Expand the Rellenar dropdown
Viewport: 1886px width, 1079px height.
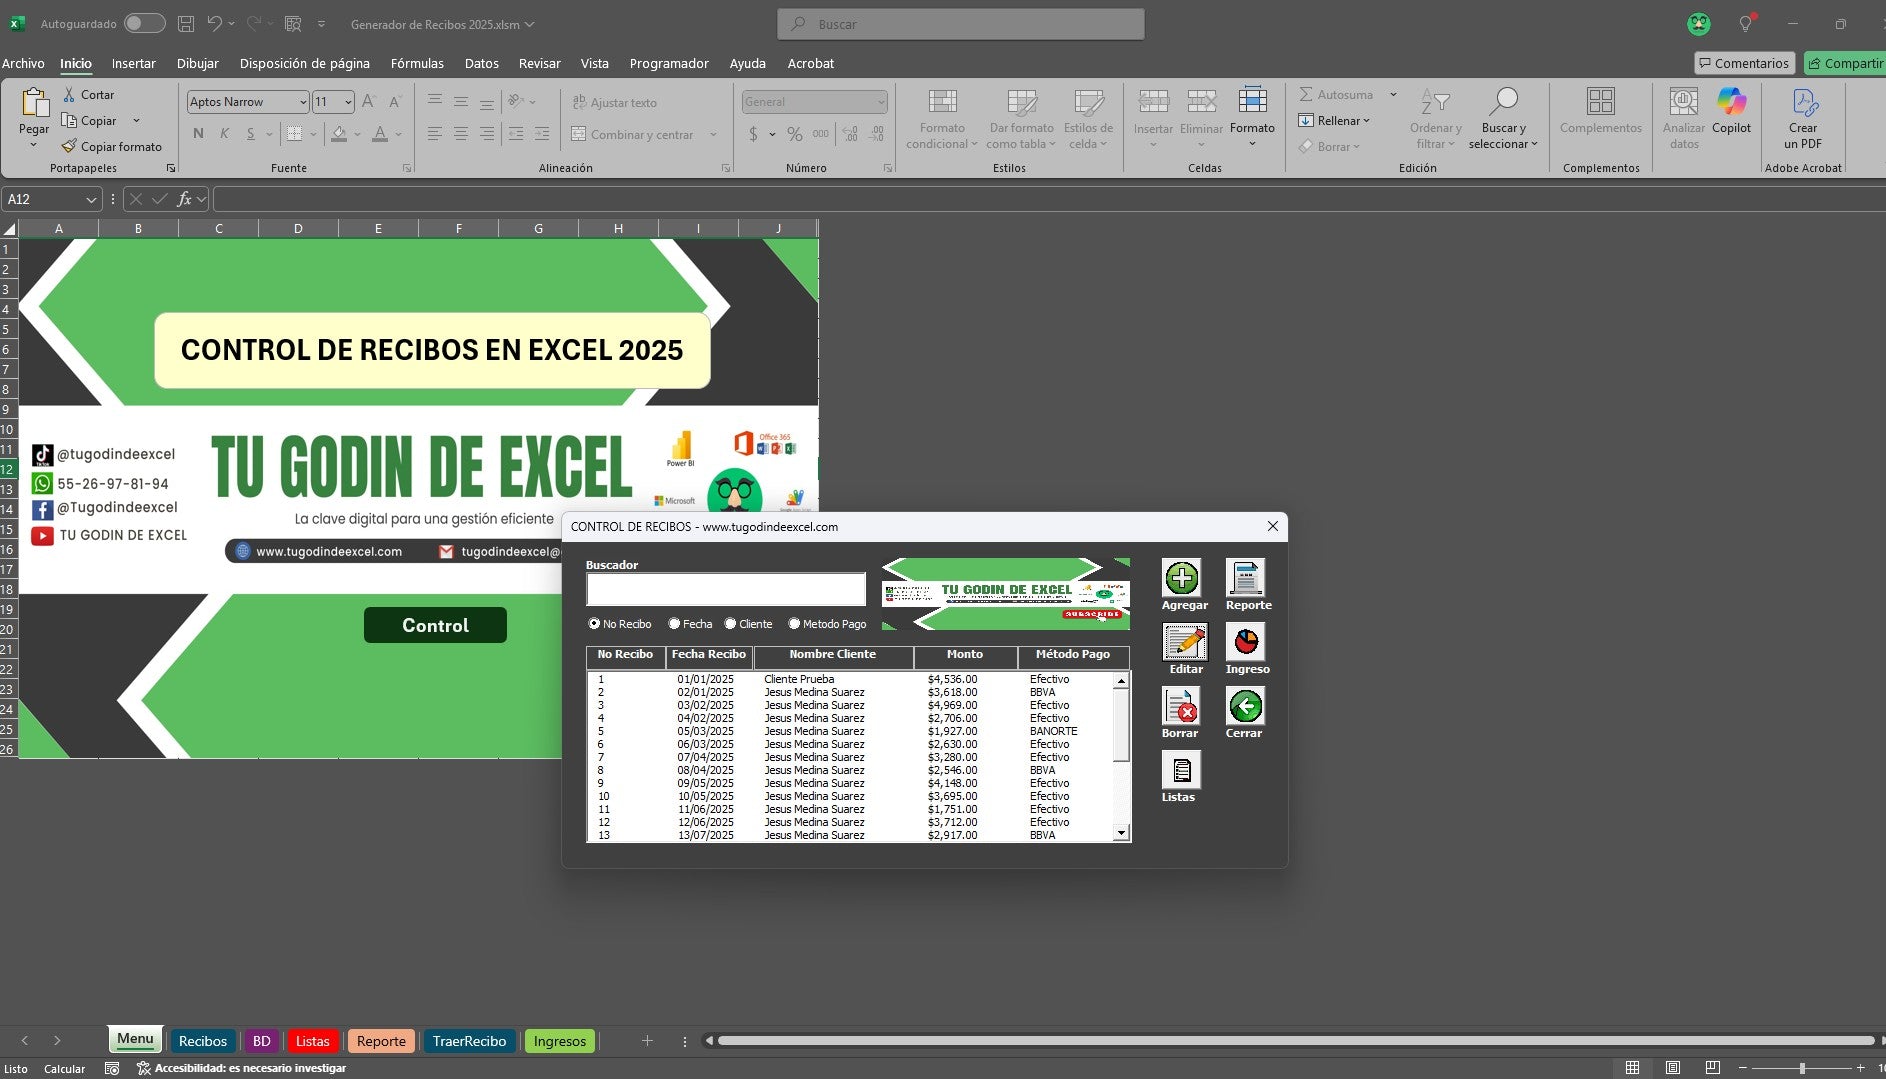point(1366,121)
